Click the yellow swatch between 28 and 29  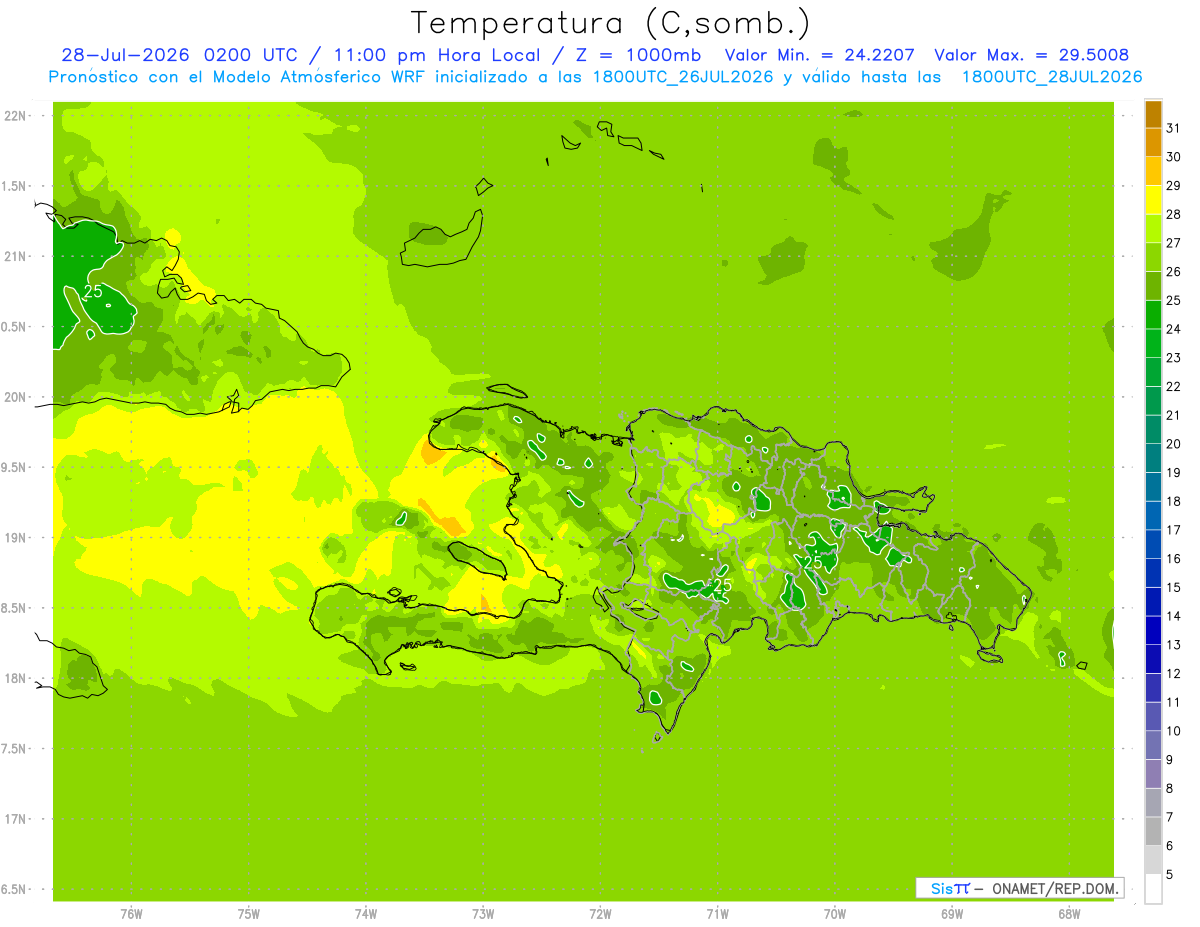click(1153, 200)
